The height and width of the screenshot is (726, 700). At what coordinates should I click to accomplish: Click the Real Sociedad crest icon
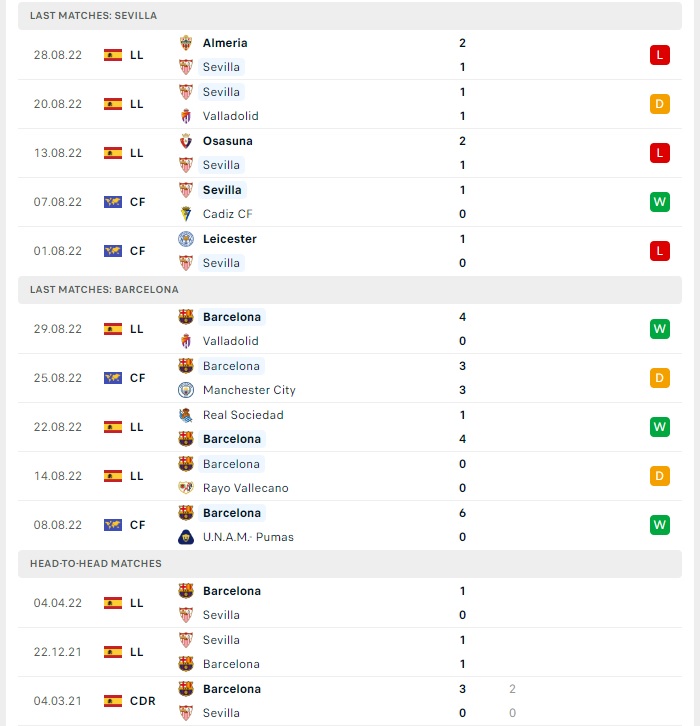pos(186,415)
